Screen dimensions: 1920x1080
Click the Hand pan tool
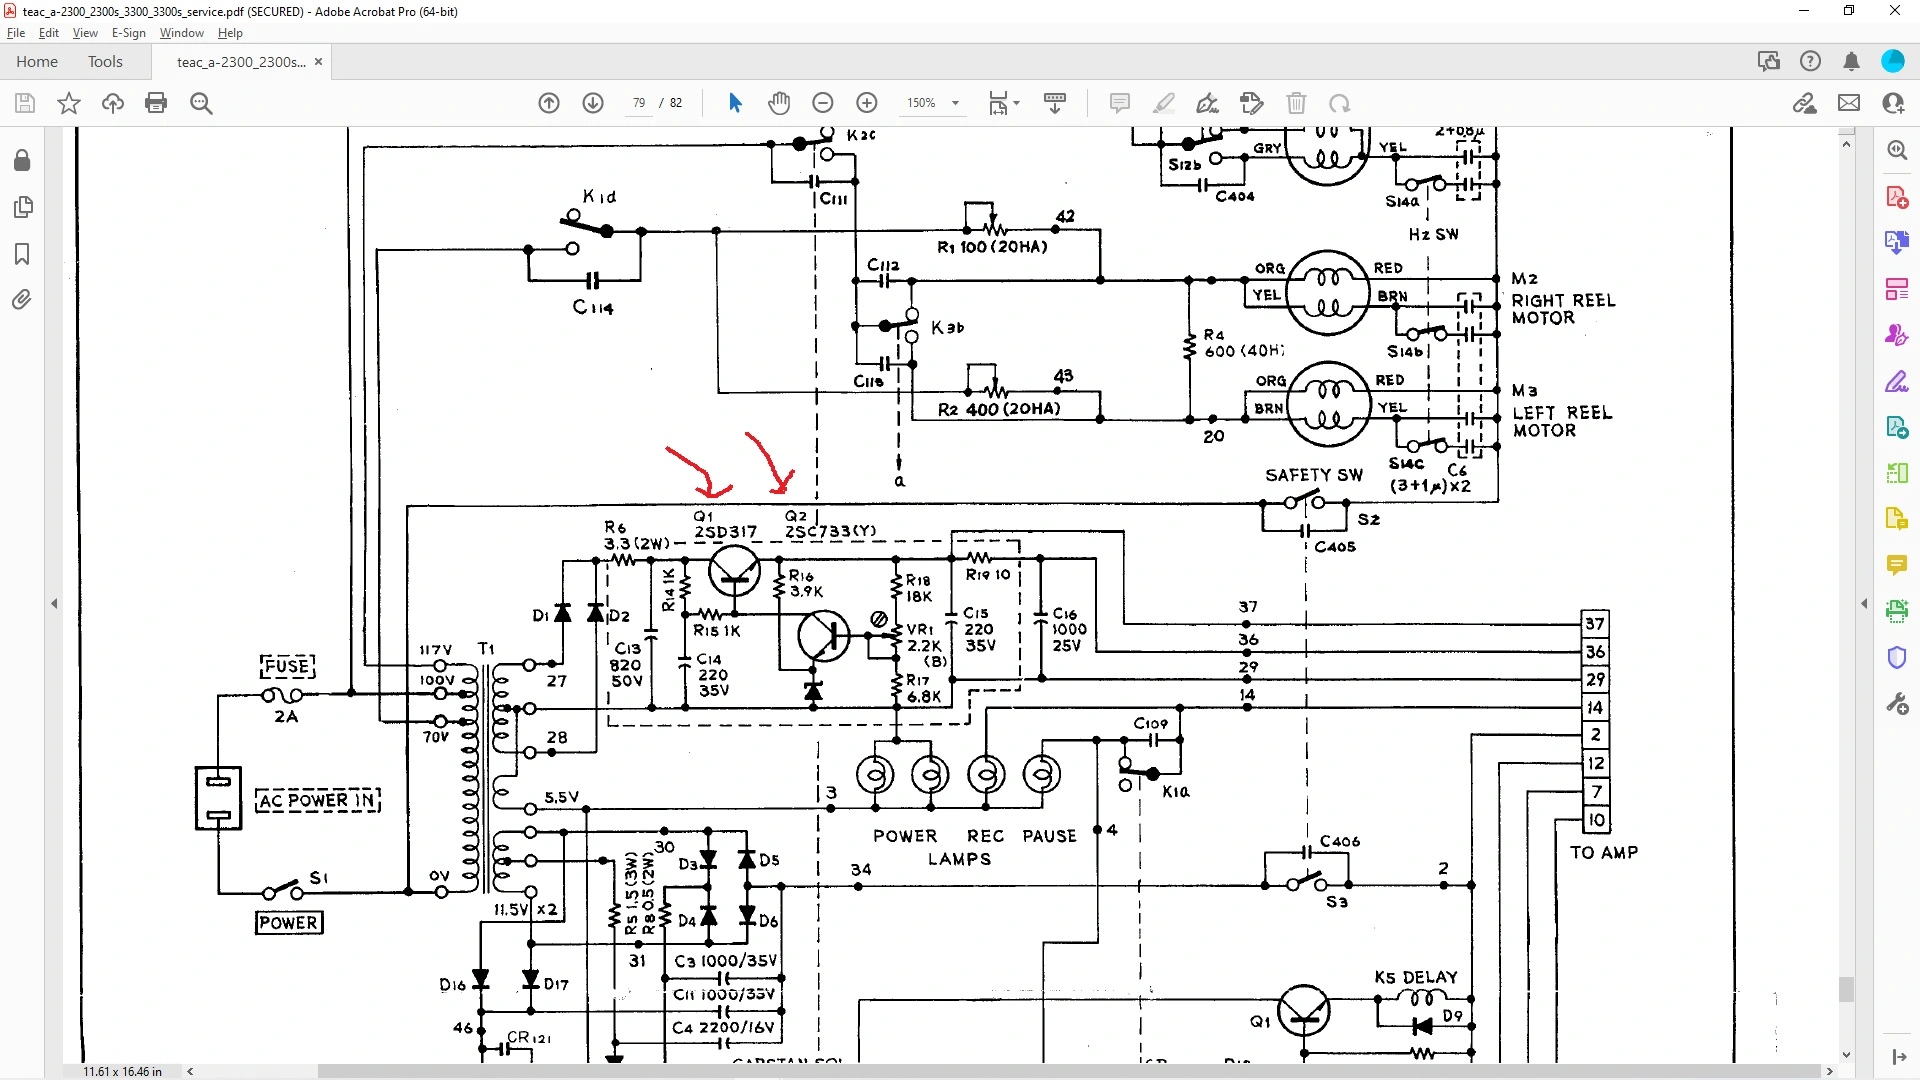[779, 103]
